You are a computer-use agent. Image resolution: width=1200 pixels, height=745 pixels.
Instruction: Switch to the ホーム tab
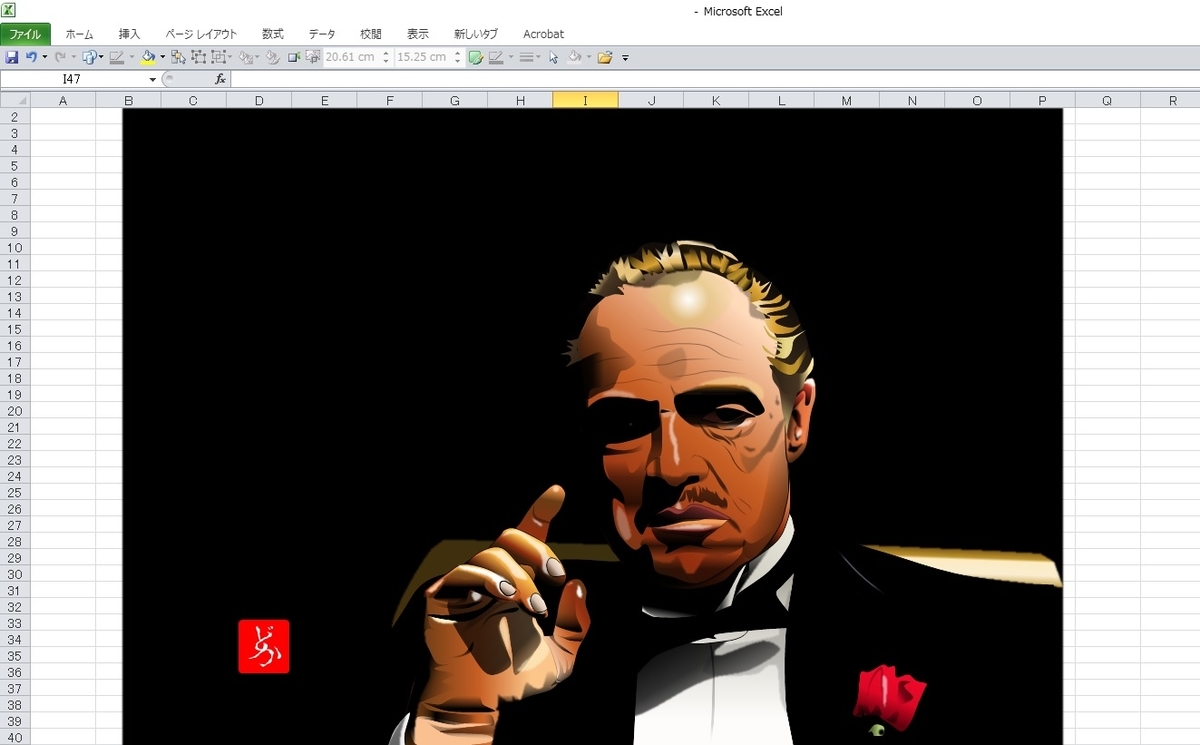(x=79, y=34)
